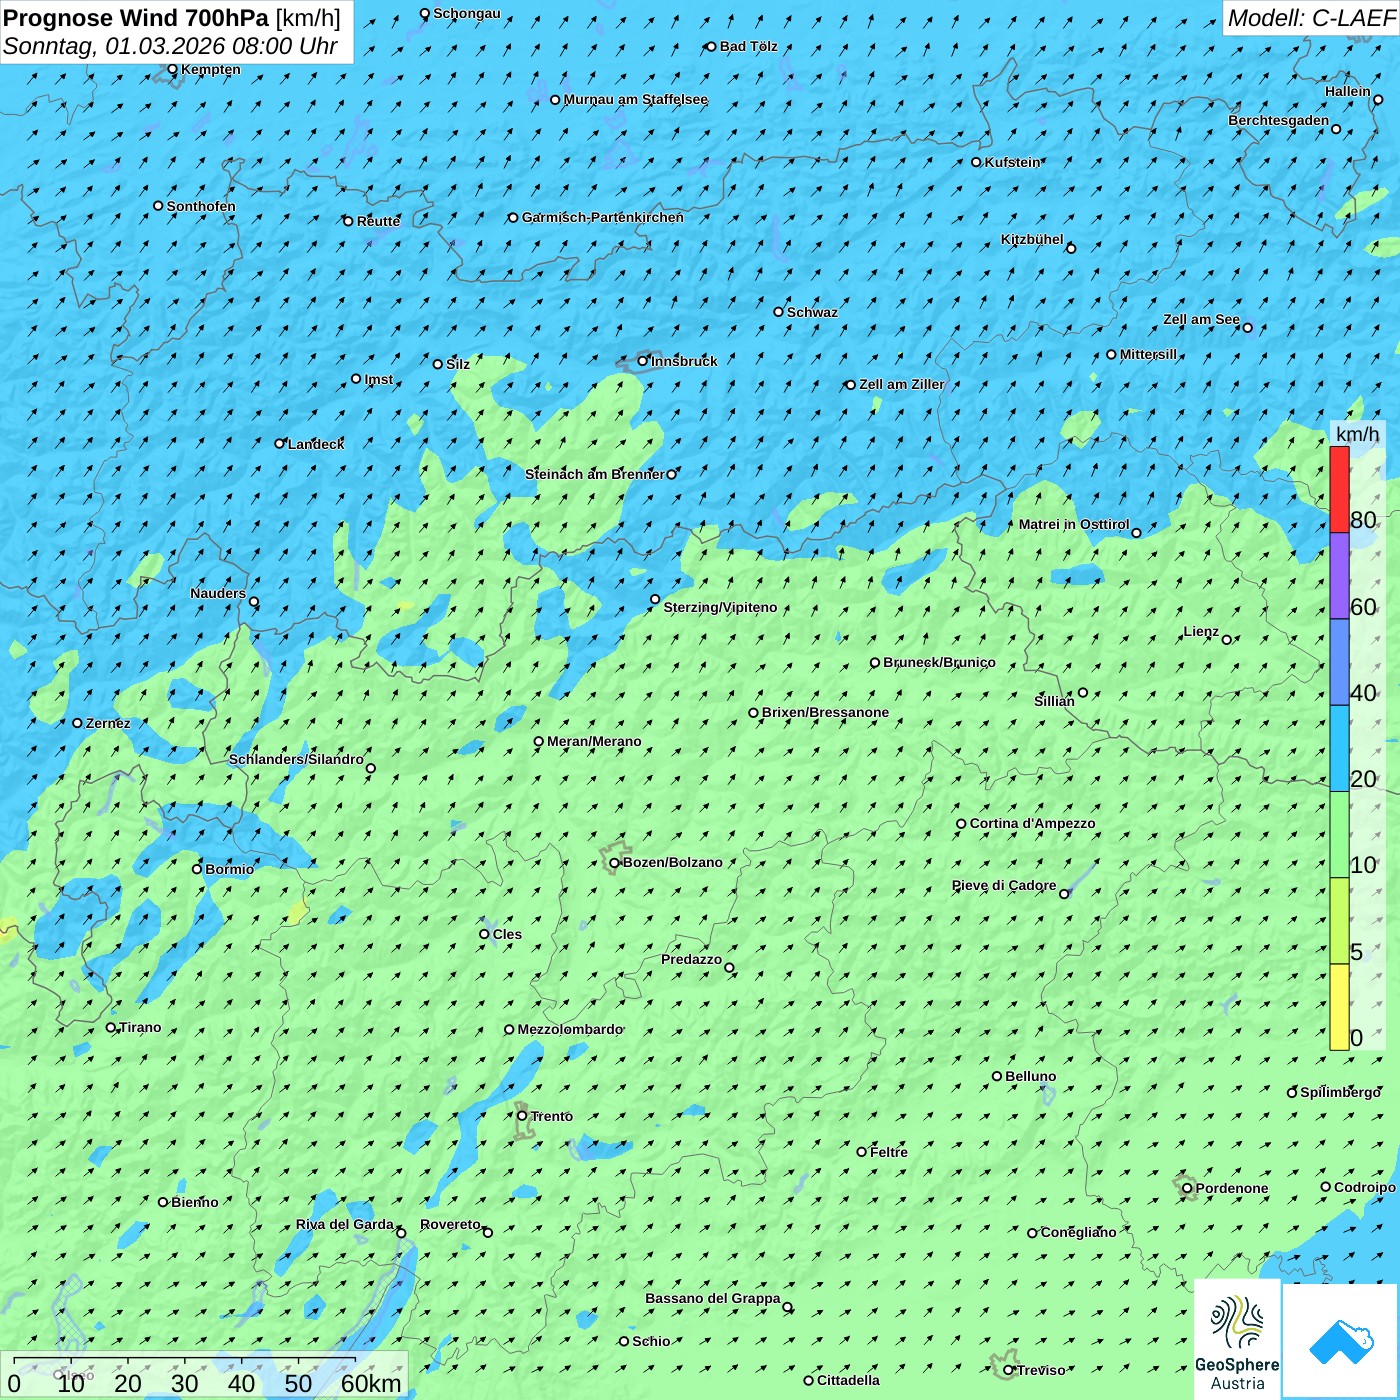Screen dimensions: 1400x1400
Task: Click the date Sonntag, 01.03.2026 08:00 Uhr
Action: (170, 46)
